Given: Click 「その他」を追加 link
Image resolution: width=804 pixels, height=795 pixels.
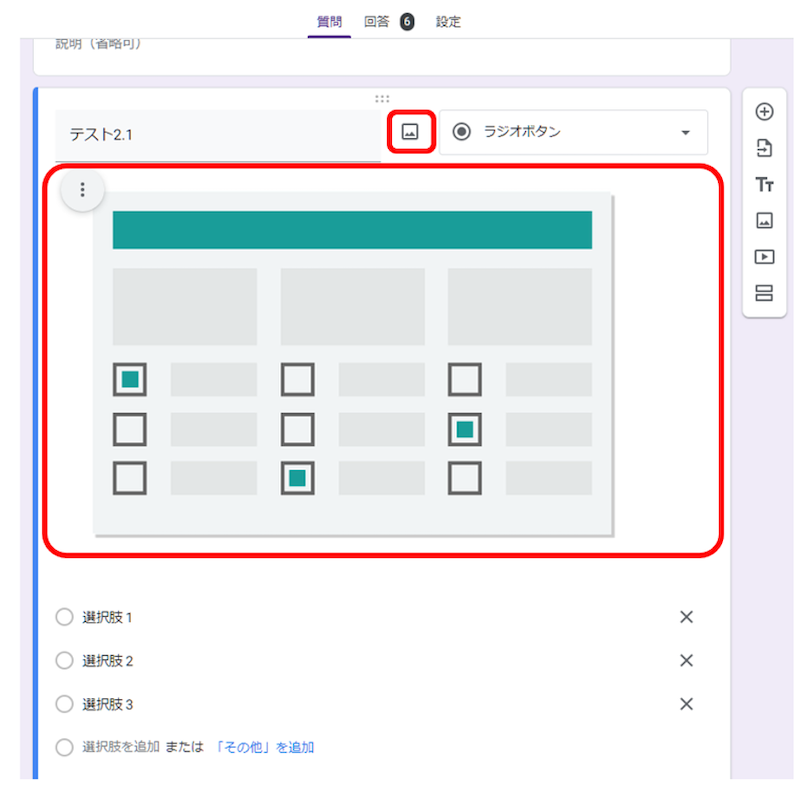Looking at the screenshot, I should pyautogui.click(x=260, y=747).
